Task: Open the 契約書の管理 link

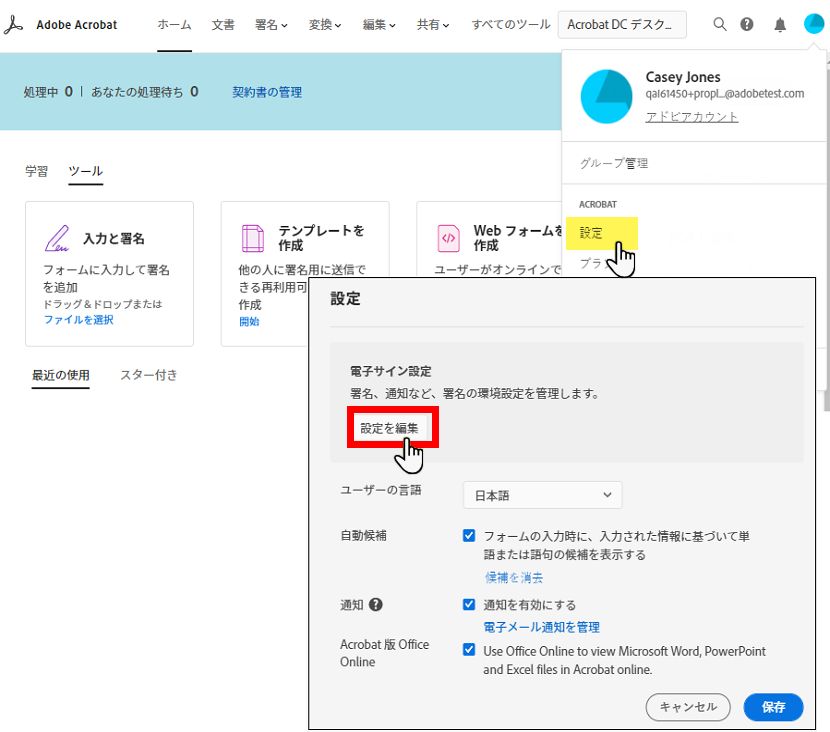Action: (267, 92)
